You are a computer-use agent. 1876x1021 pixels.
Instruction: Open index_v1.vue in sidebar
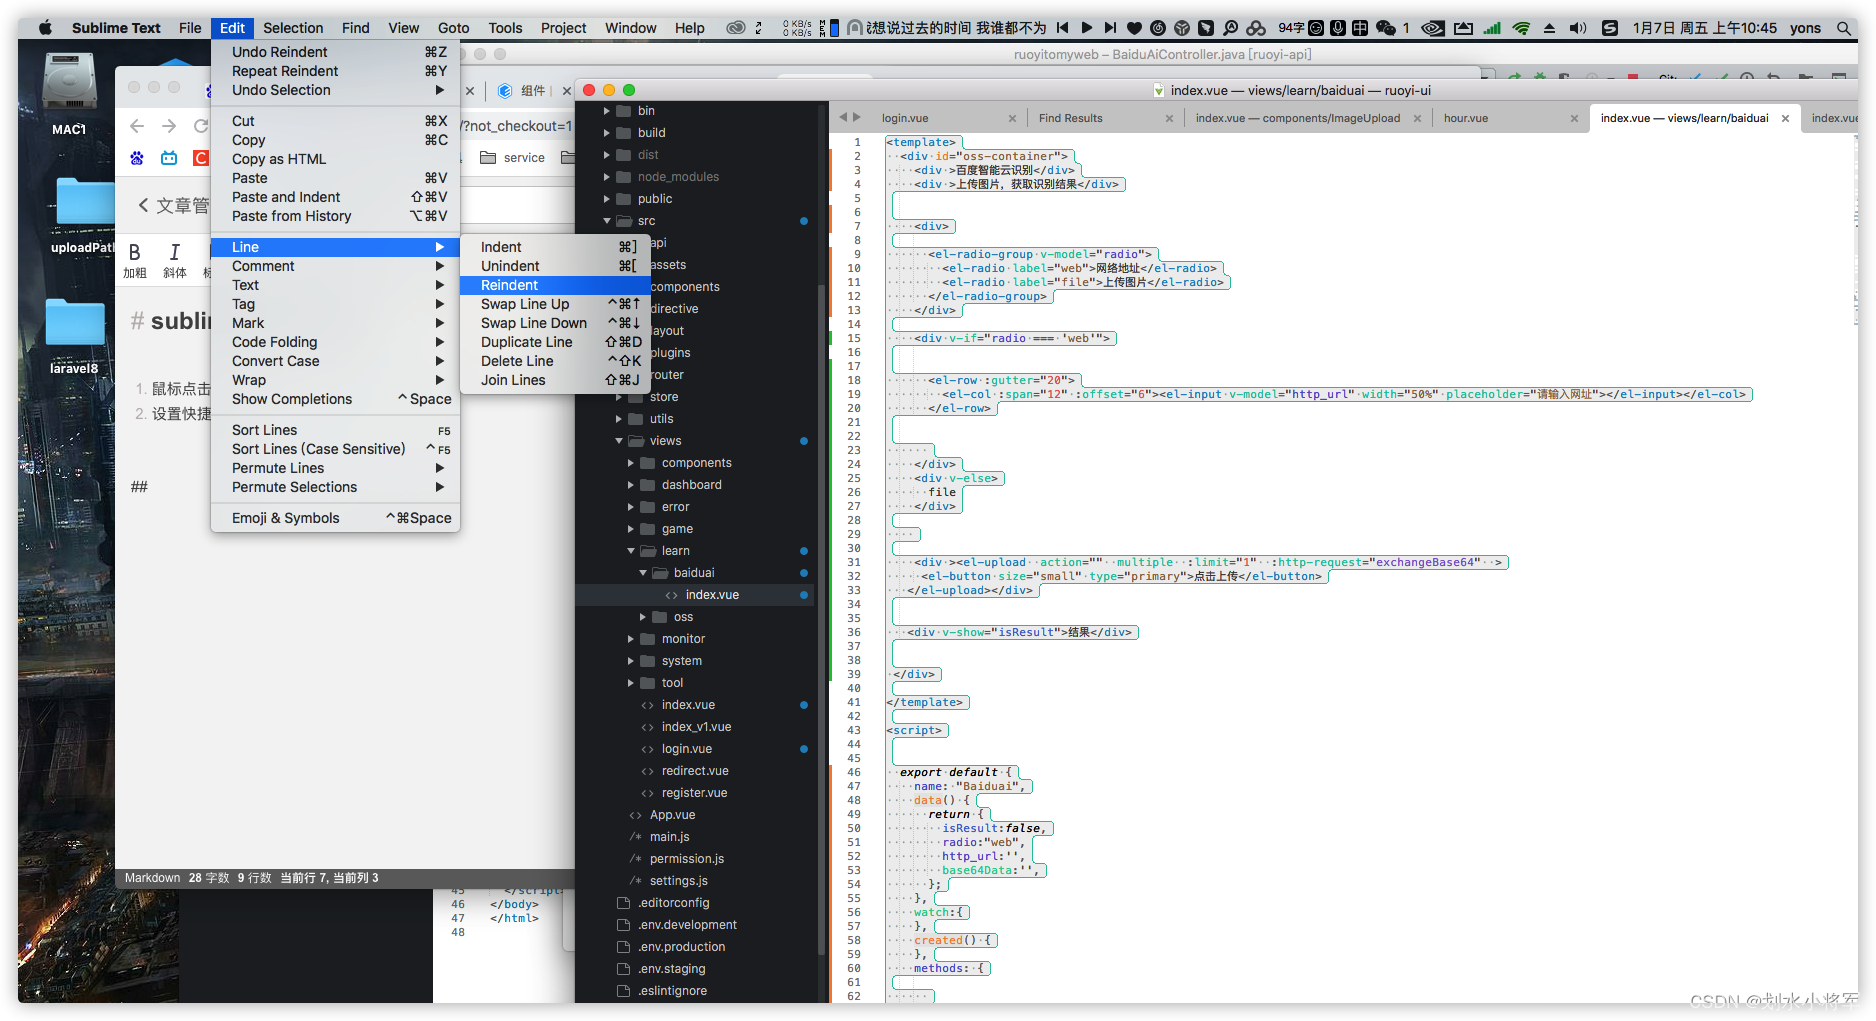pyautogui.click(x=696, y=727)
